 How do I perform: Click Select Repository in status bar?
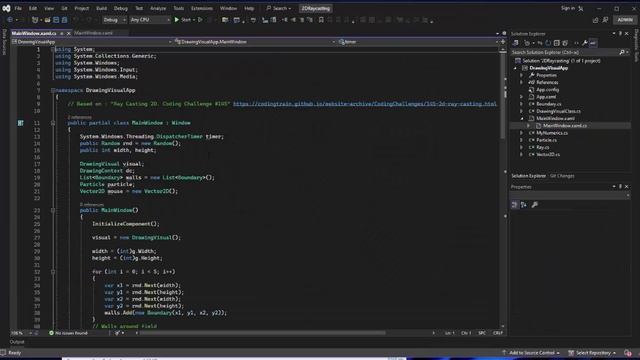pyautogui.click(x=592, y=353)
